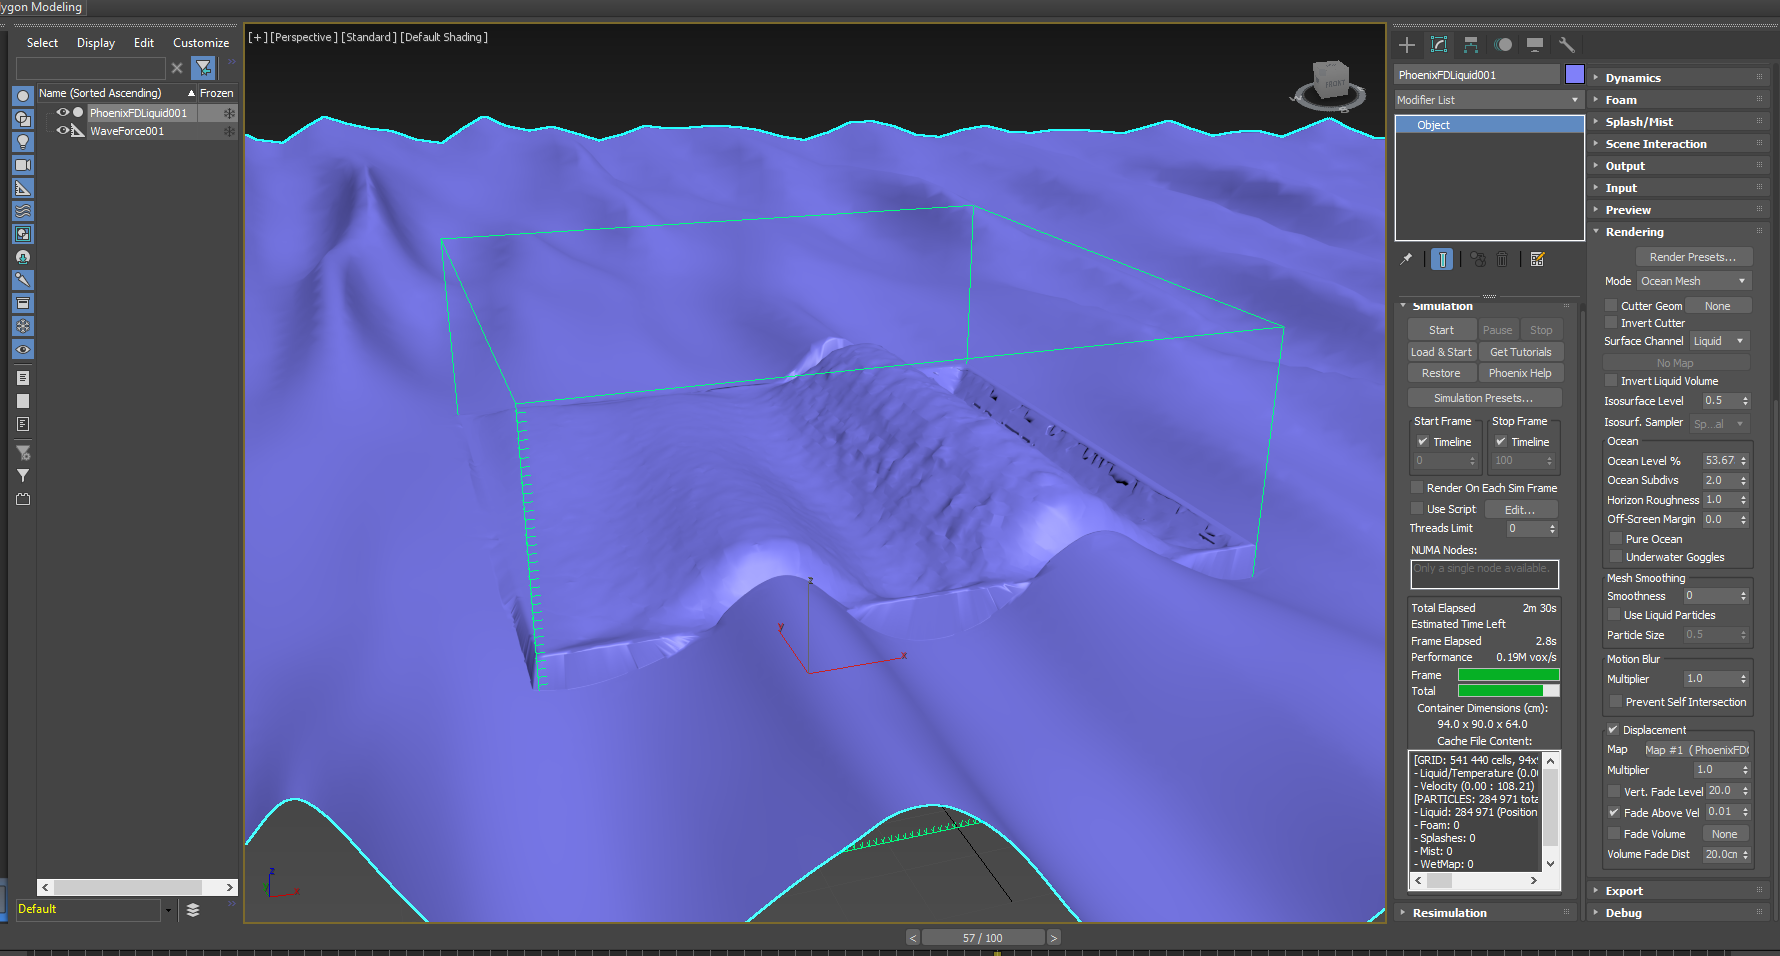The image size is (1780, 956).
Task: Click the Phoenix Help button
Action: click(x=1520, y=373)
